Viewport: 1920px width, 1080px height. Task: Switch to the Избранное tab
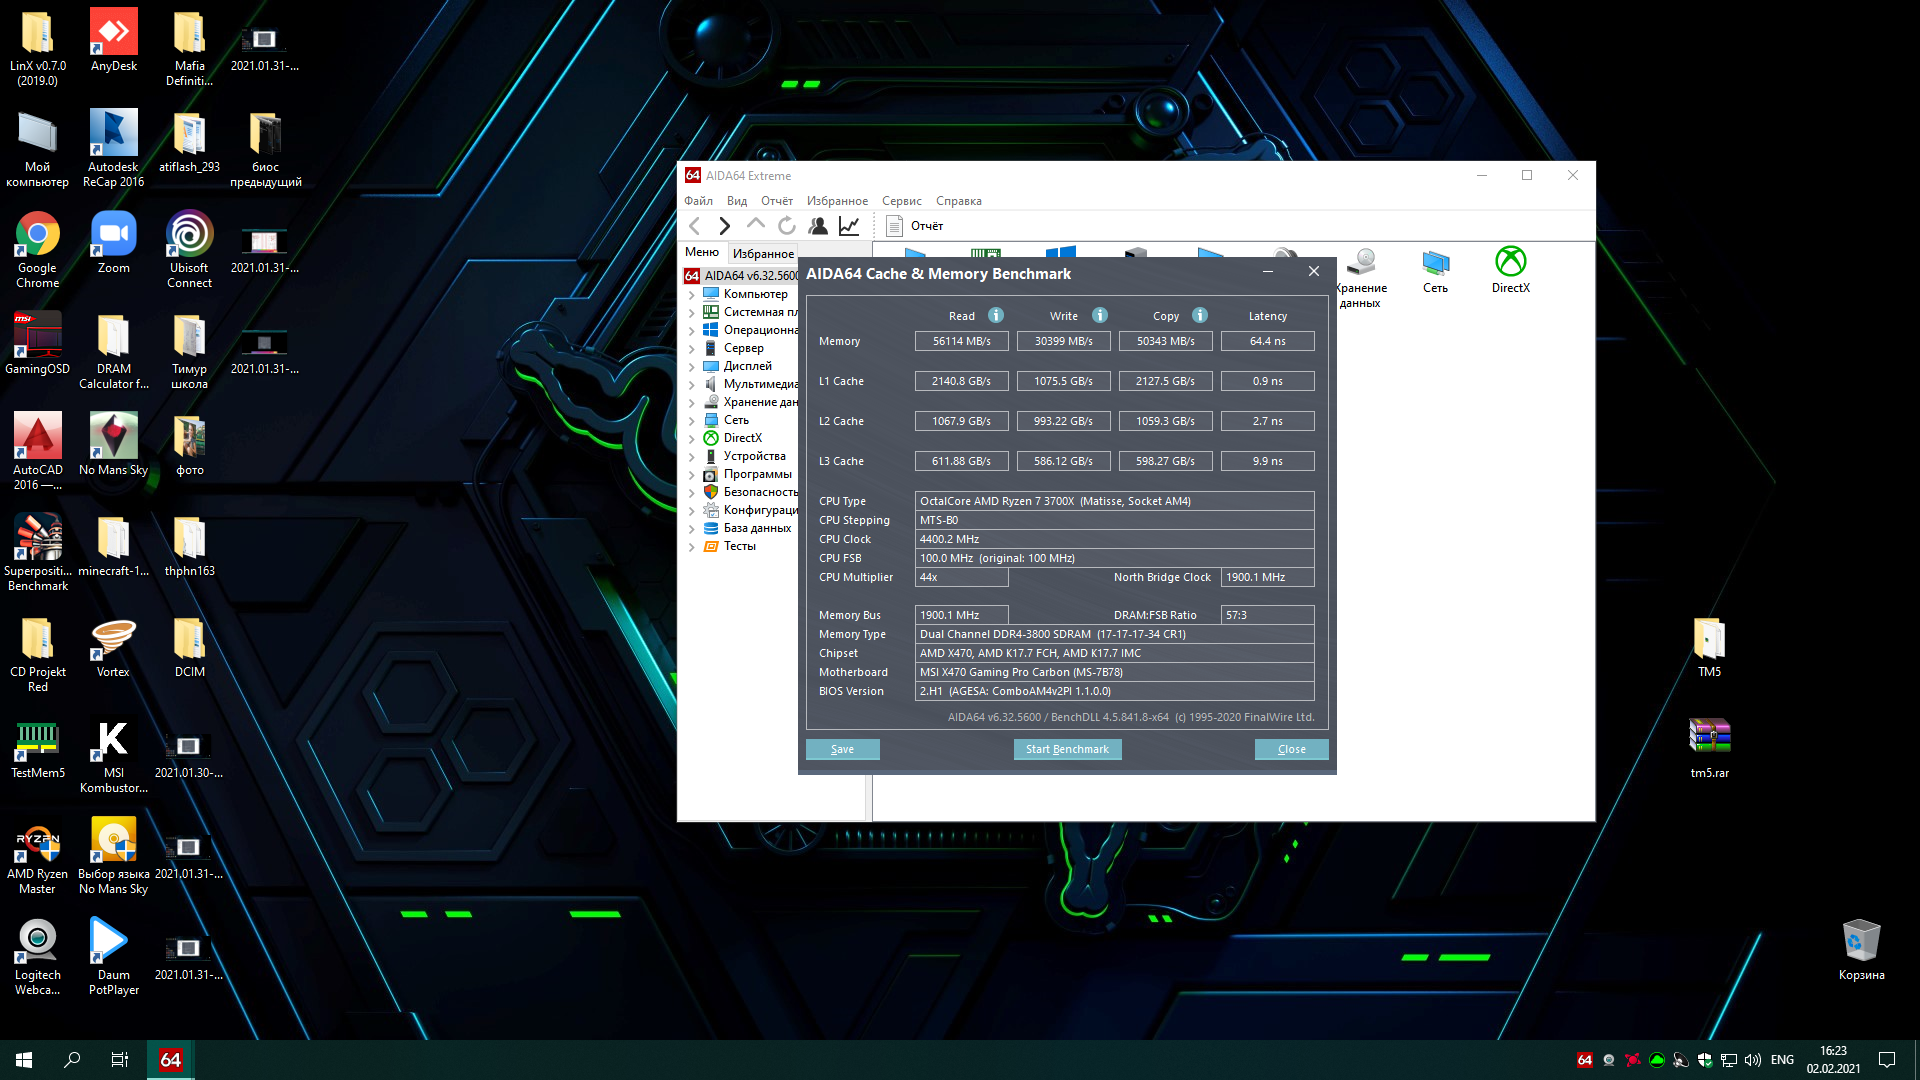pyautogui.click(x=763, y=253)
